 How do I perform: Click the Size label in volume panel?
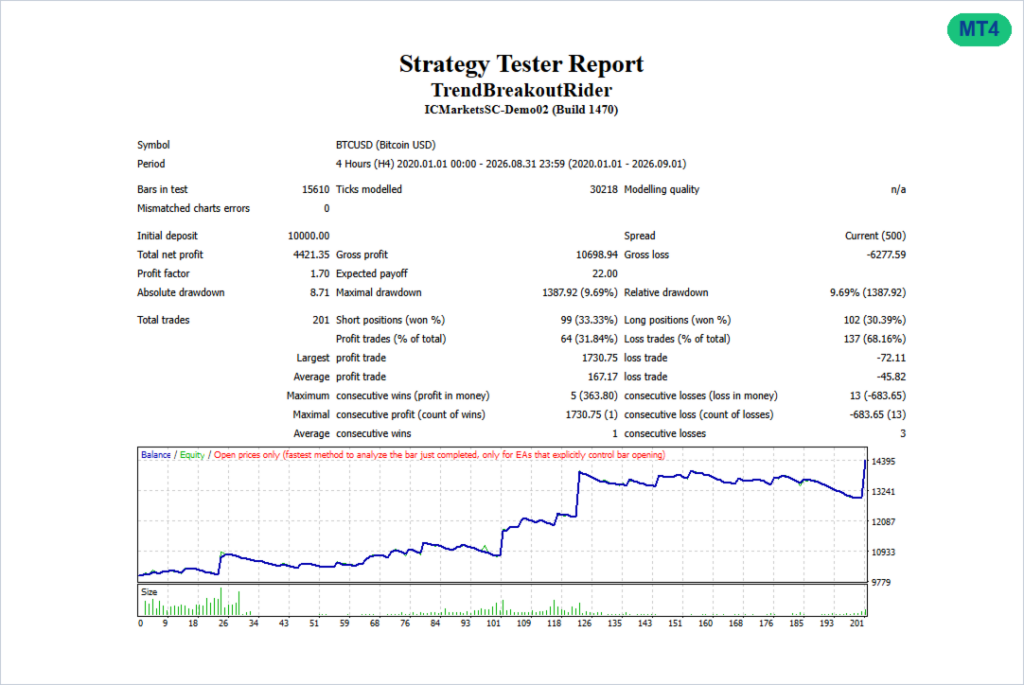(x=149, y=592)
